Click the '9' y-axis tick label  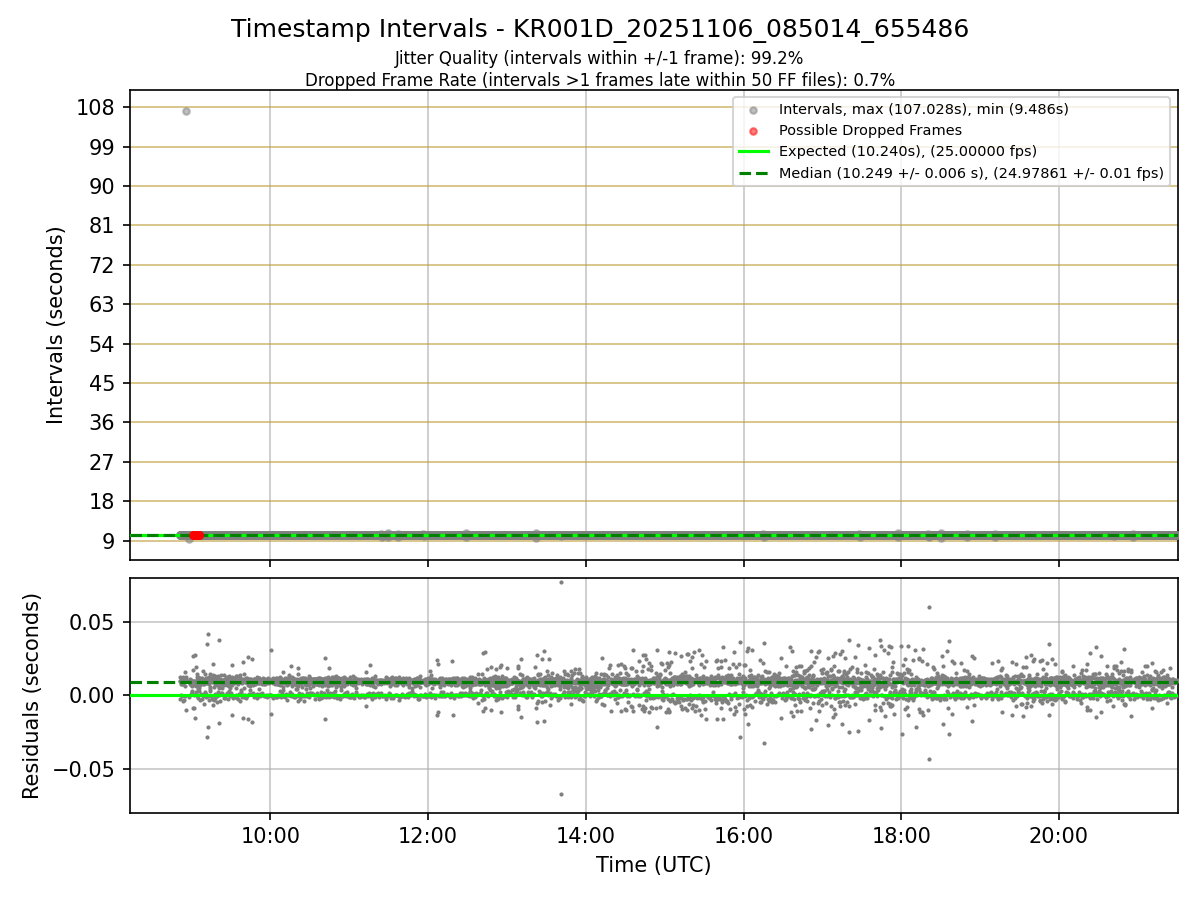point(109,541)
